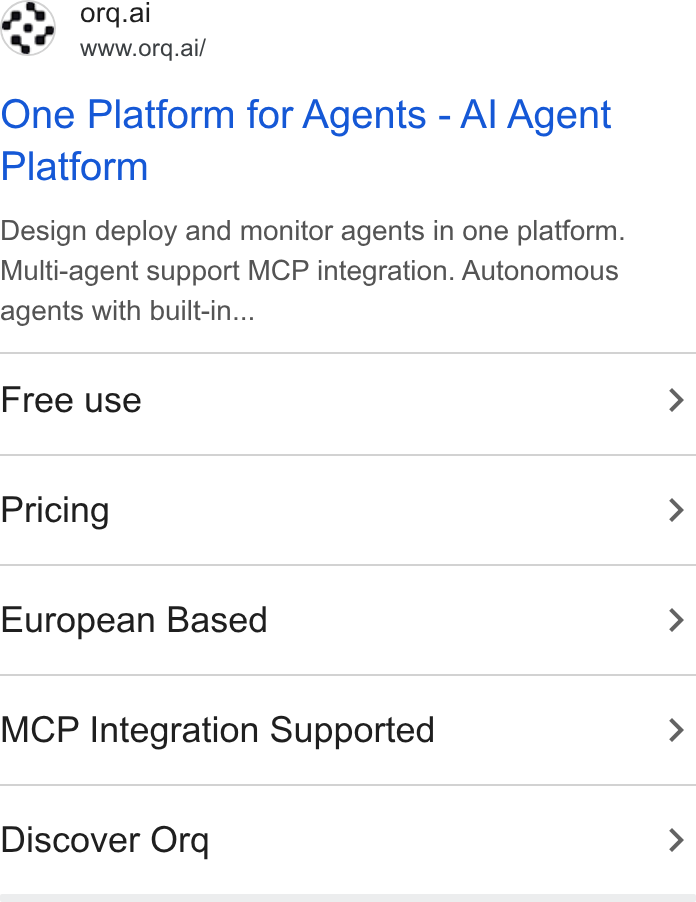Viewport: 696px width, 902px height.
Task: Click the chevron next to MCP Integration Supported
Action: [x=676, y=730]
